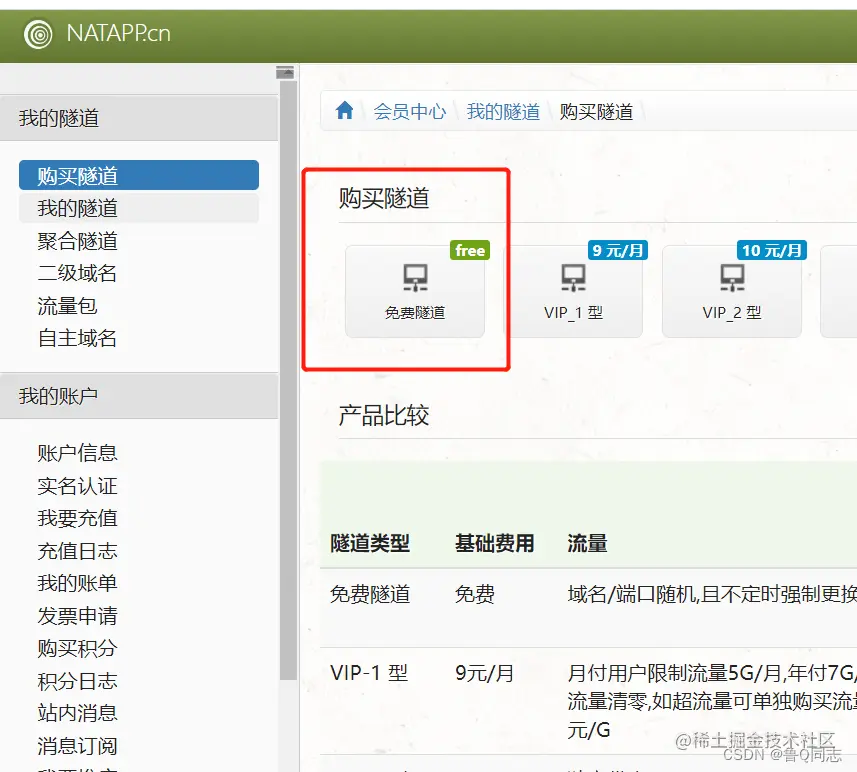Click the sidebar scrollbar top arrow button
Viewport: 857px width, 772px height.
[x=285, y=72]
